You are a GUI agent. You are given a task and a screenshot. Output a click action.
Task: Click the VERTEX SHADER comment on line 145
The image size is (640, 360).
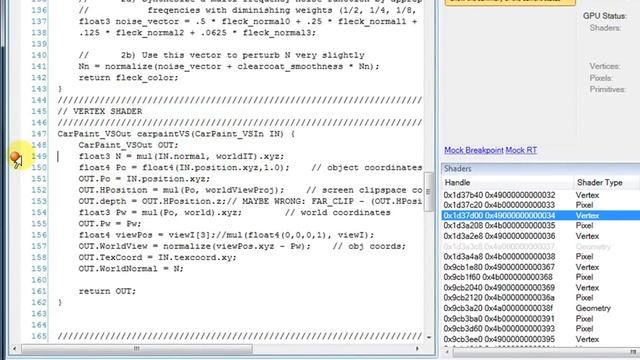[100, 111]
